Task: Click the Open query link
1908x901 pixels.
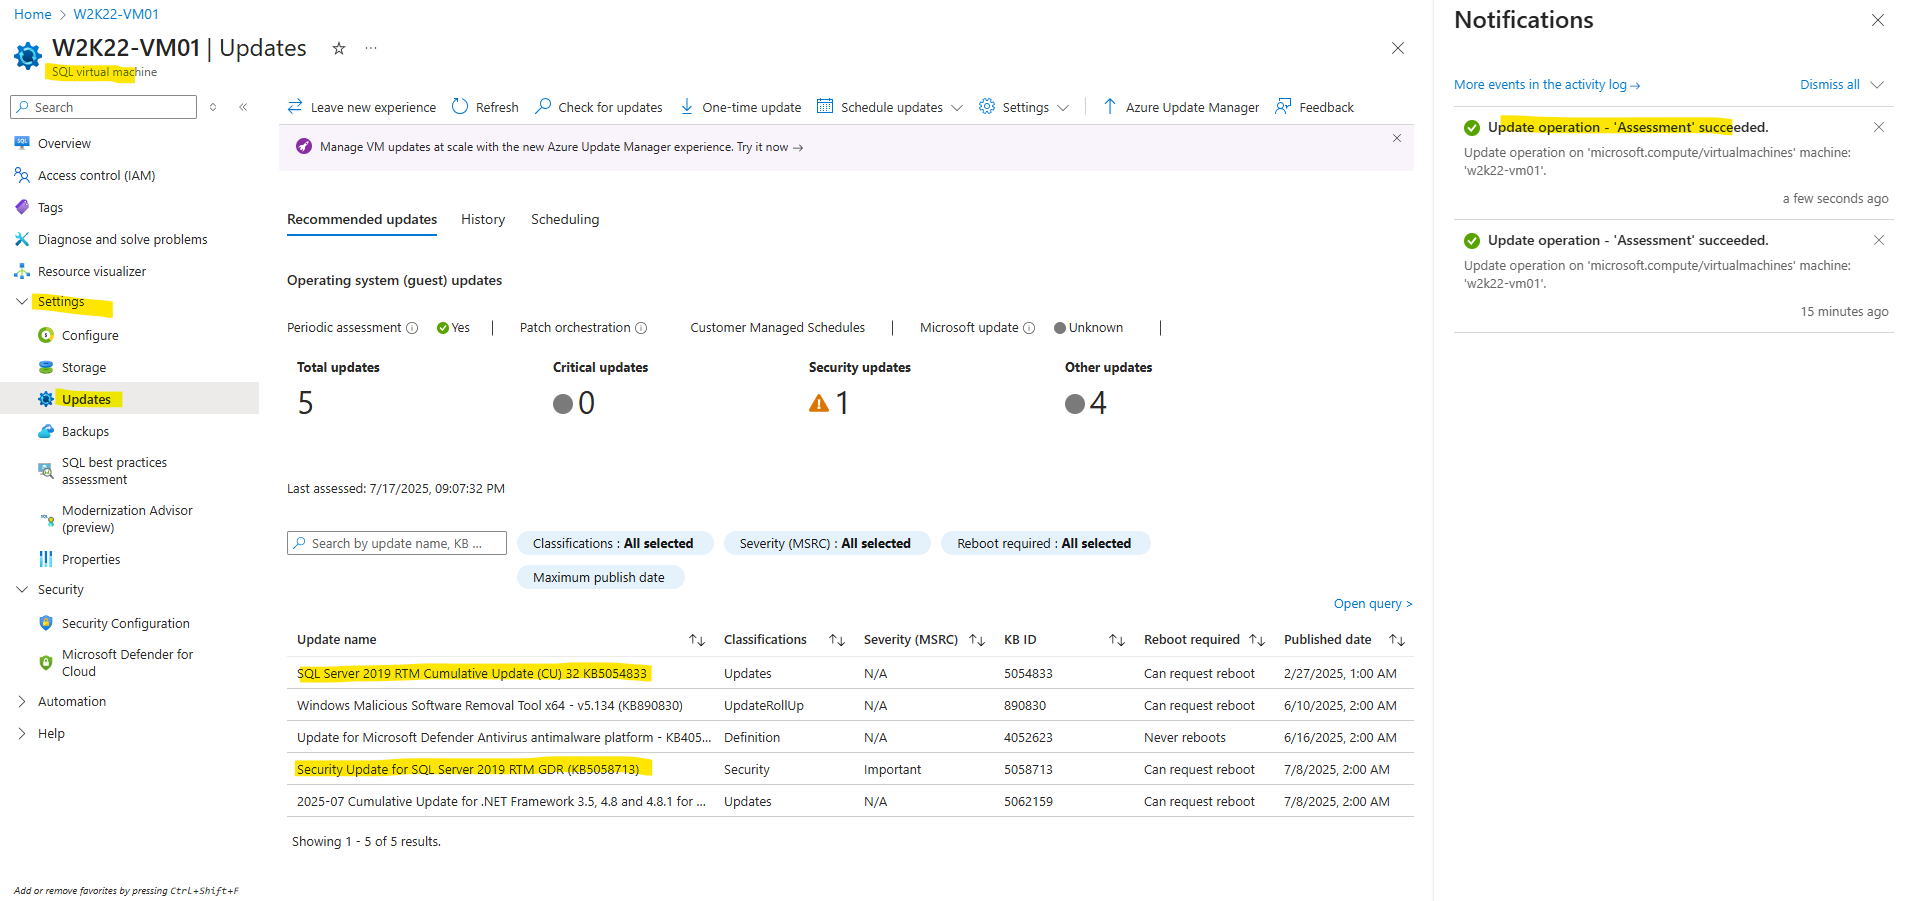Action: [x=1373, y=604]
